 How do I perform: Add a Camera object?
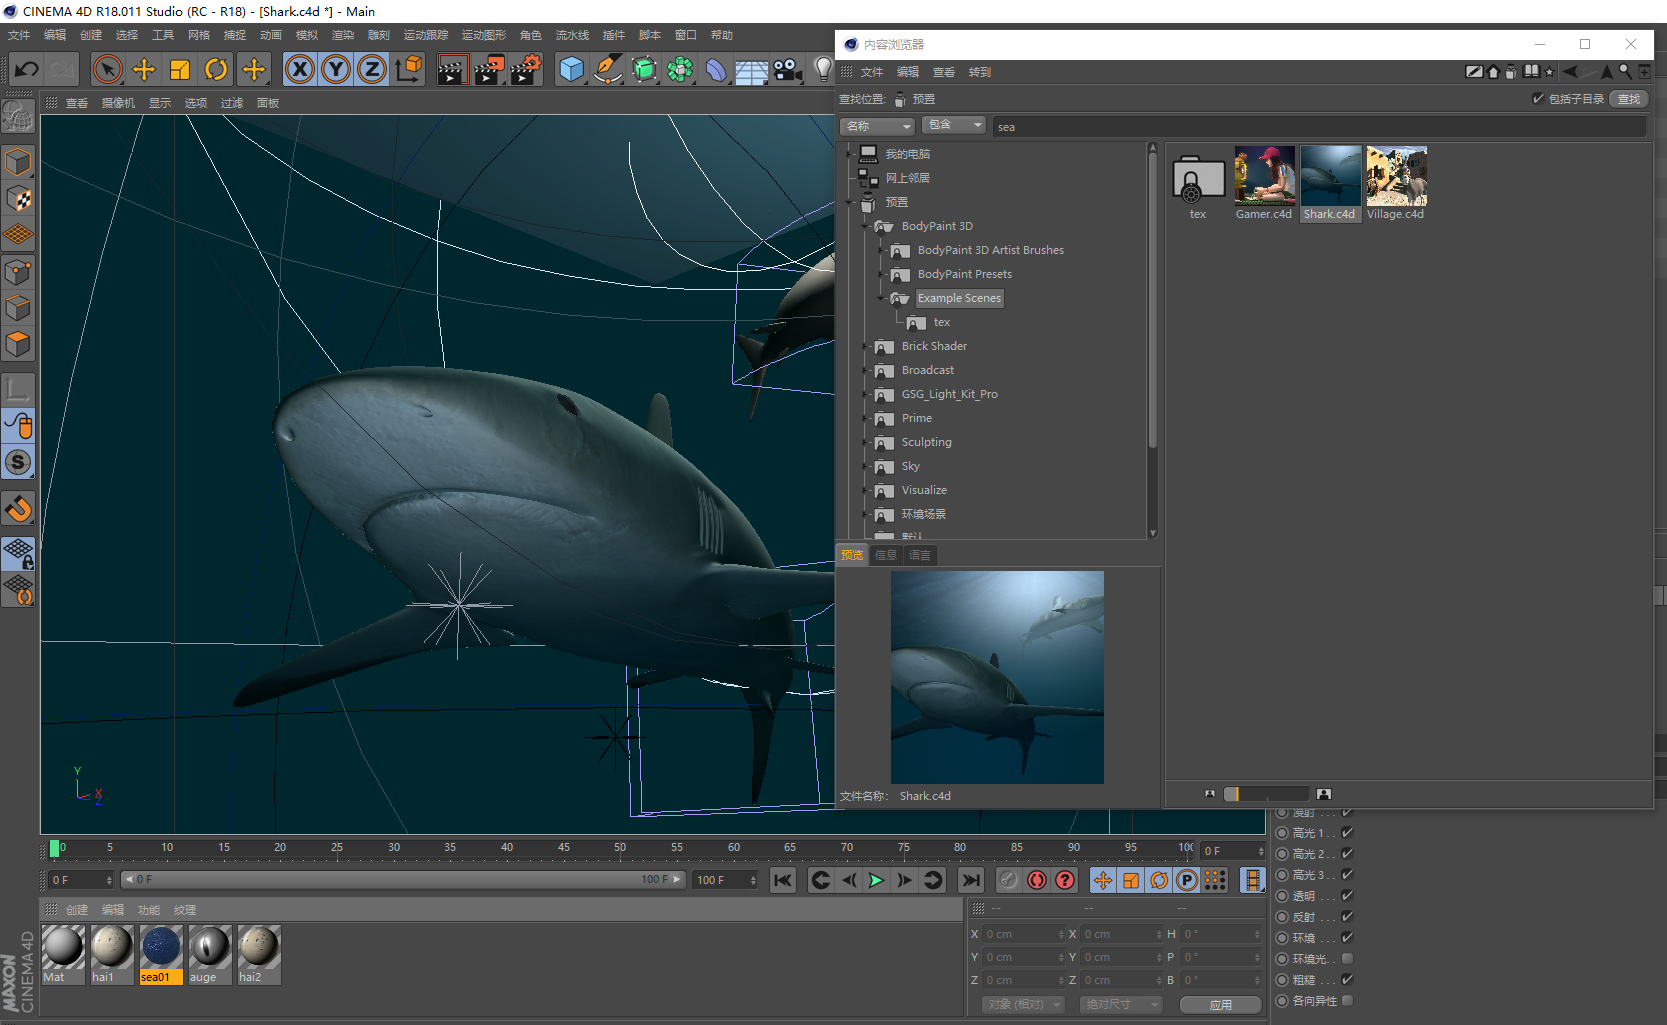(788, 69)
